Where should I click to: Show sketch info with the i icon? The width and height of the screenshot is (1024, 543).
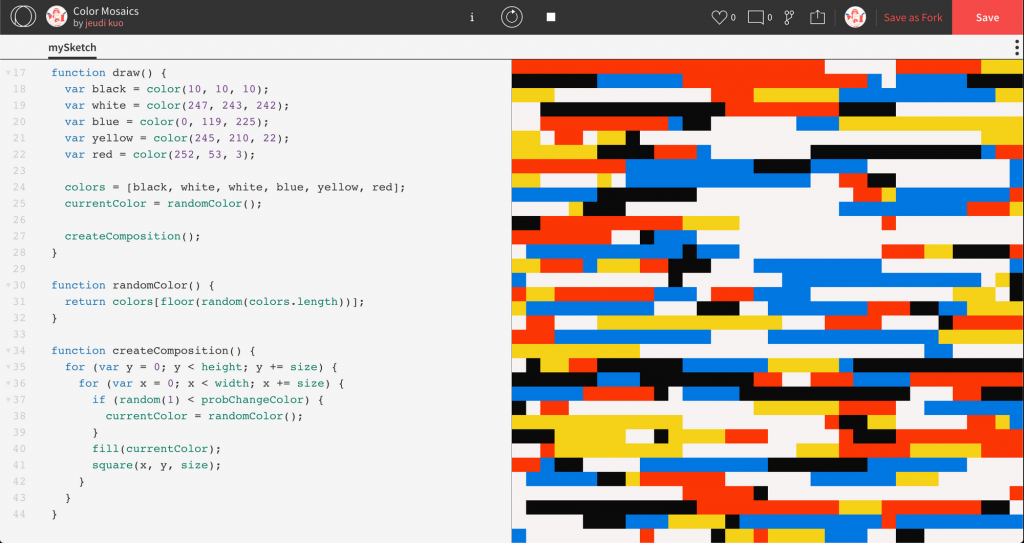point(472,18)
